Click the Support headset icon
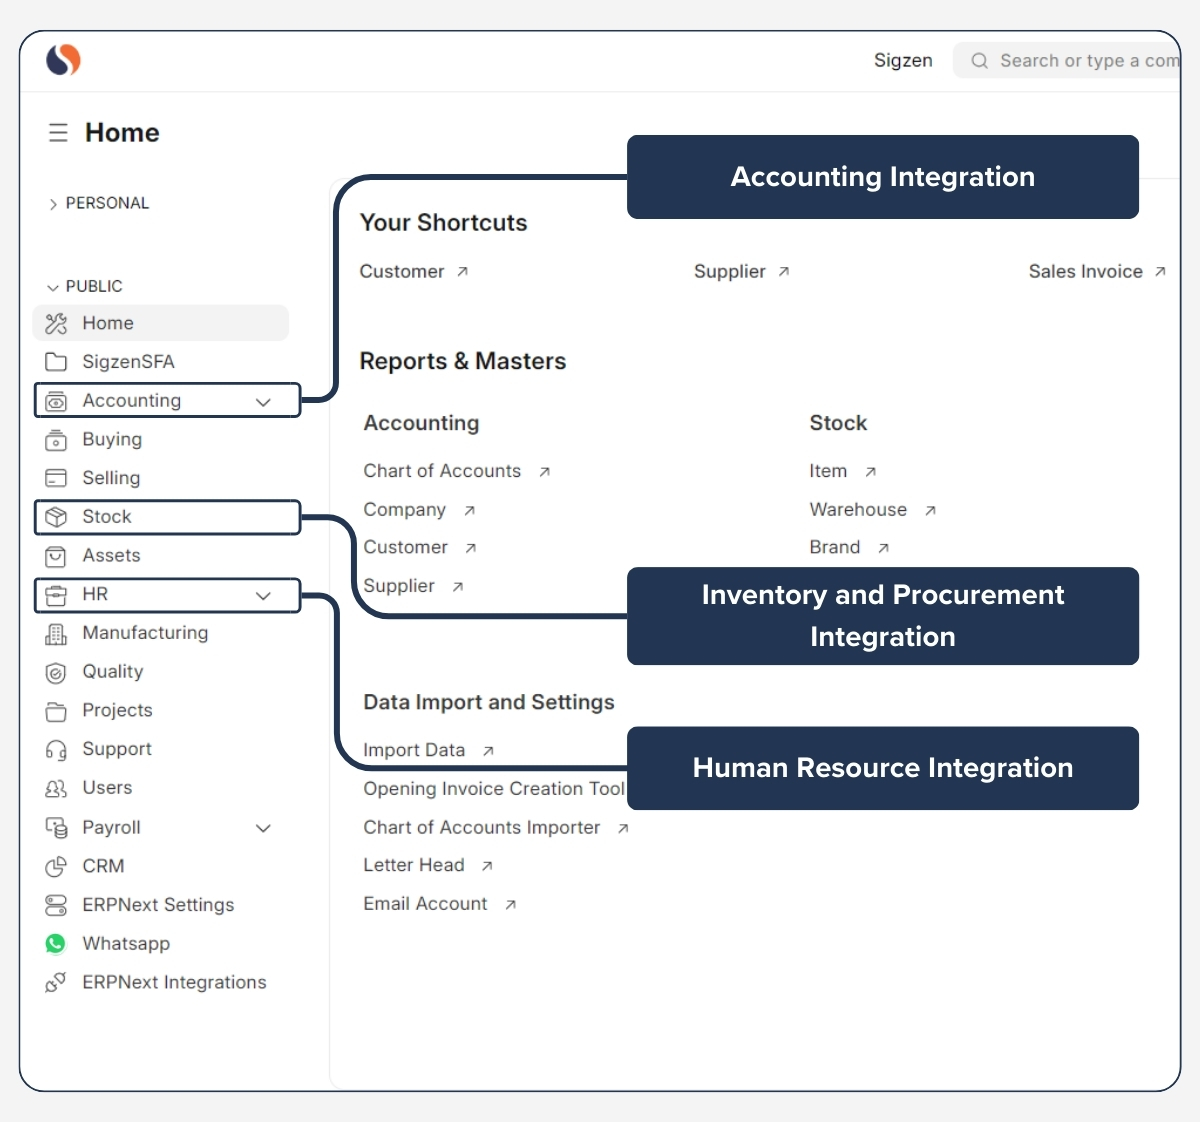1200x1122 pixels. pos(56,749)
